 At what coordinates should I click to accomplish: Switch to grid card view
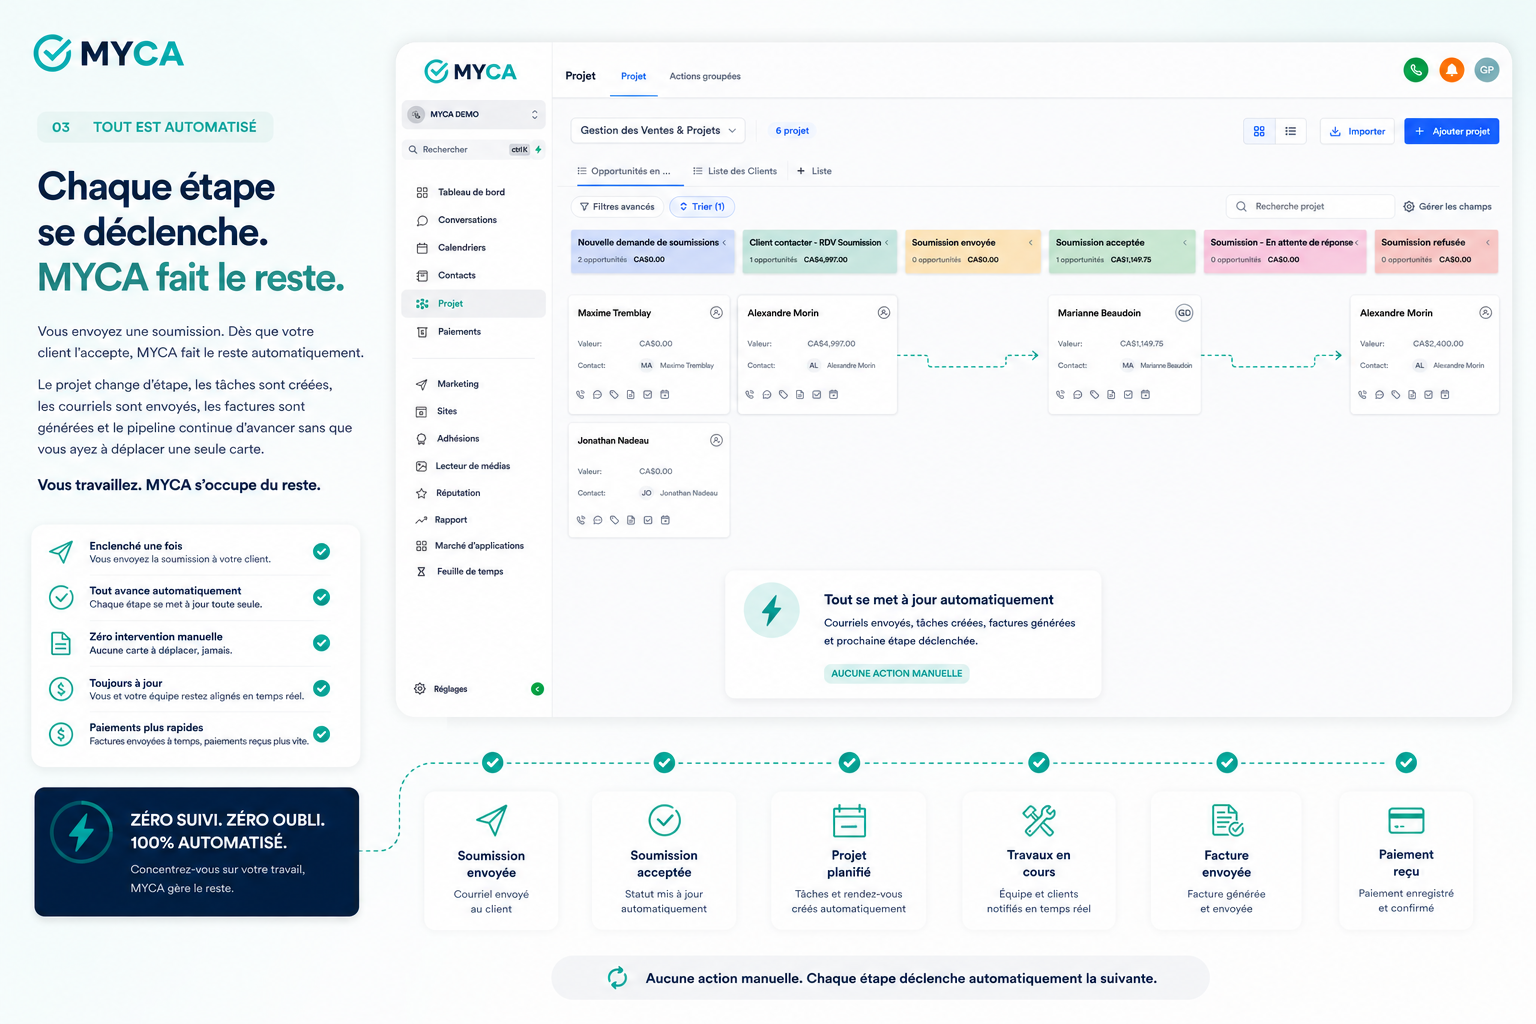(x=1259, y=131)
